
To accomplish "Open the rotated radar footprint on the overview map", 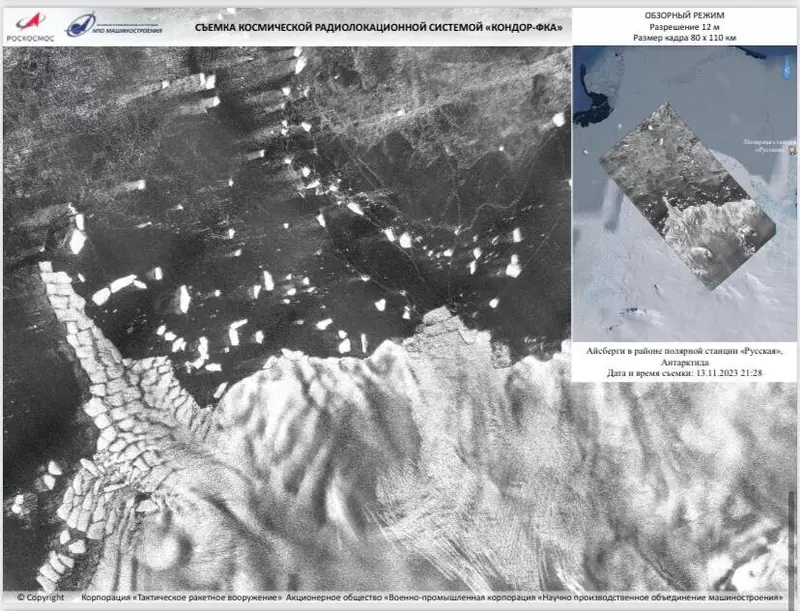I will click(x=688, y=195).
